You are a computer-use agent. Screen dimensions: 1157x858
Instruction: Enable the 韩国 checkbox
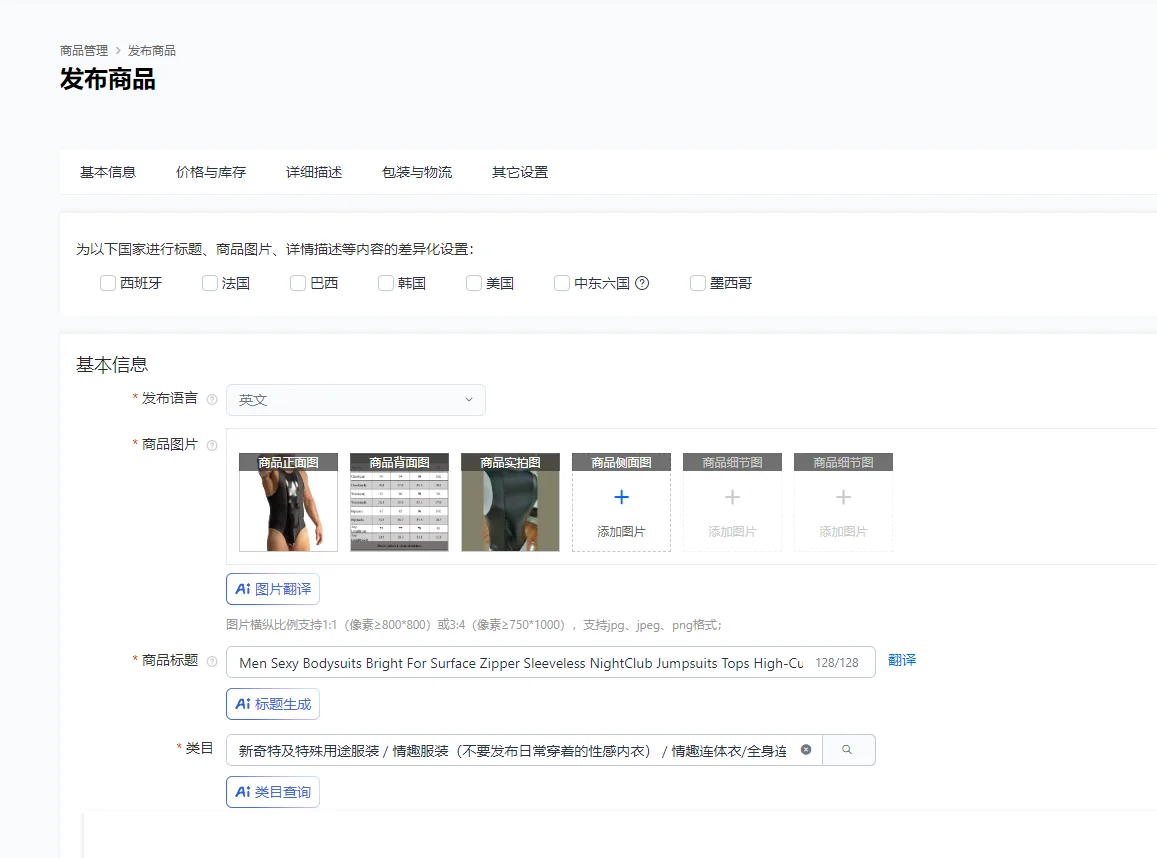click(386, 283)
